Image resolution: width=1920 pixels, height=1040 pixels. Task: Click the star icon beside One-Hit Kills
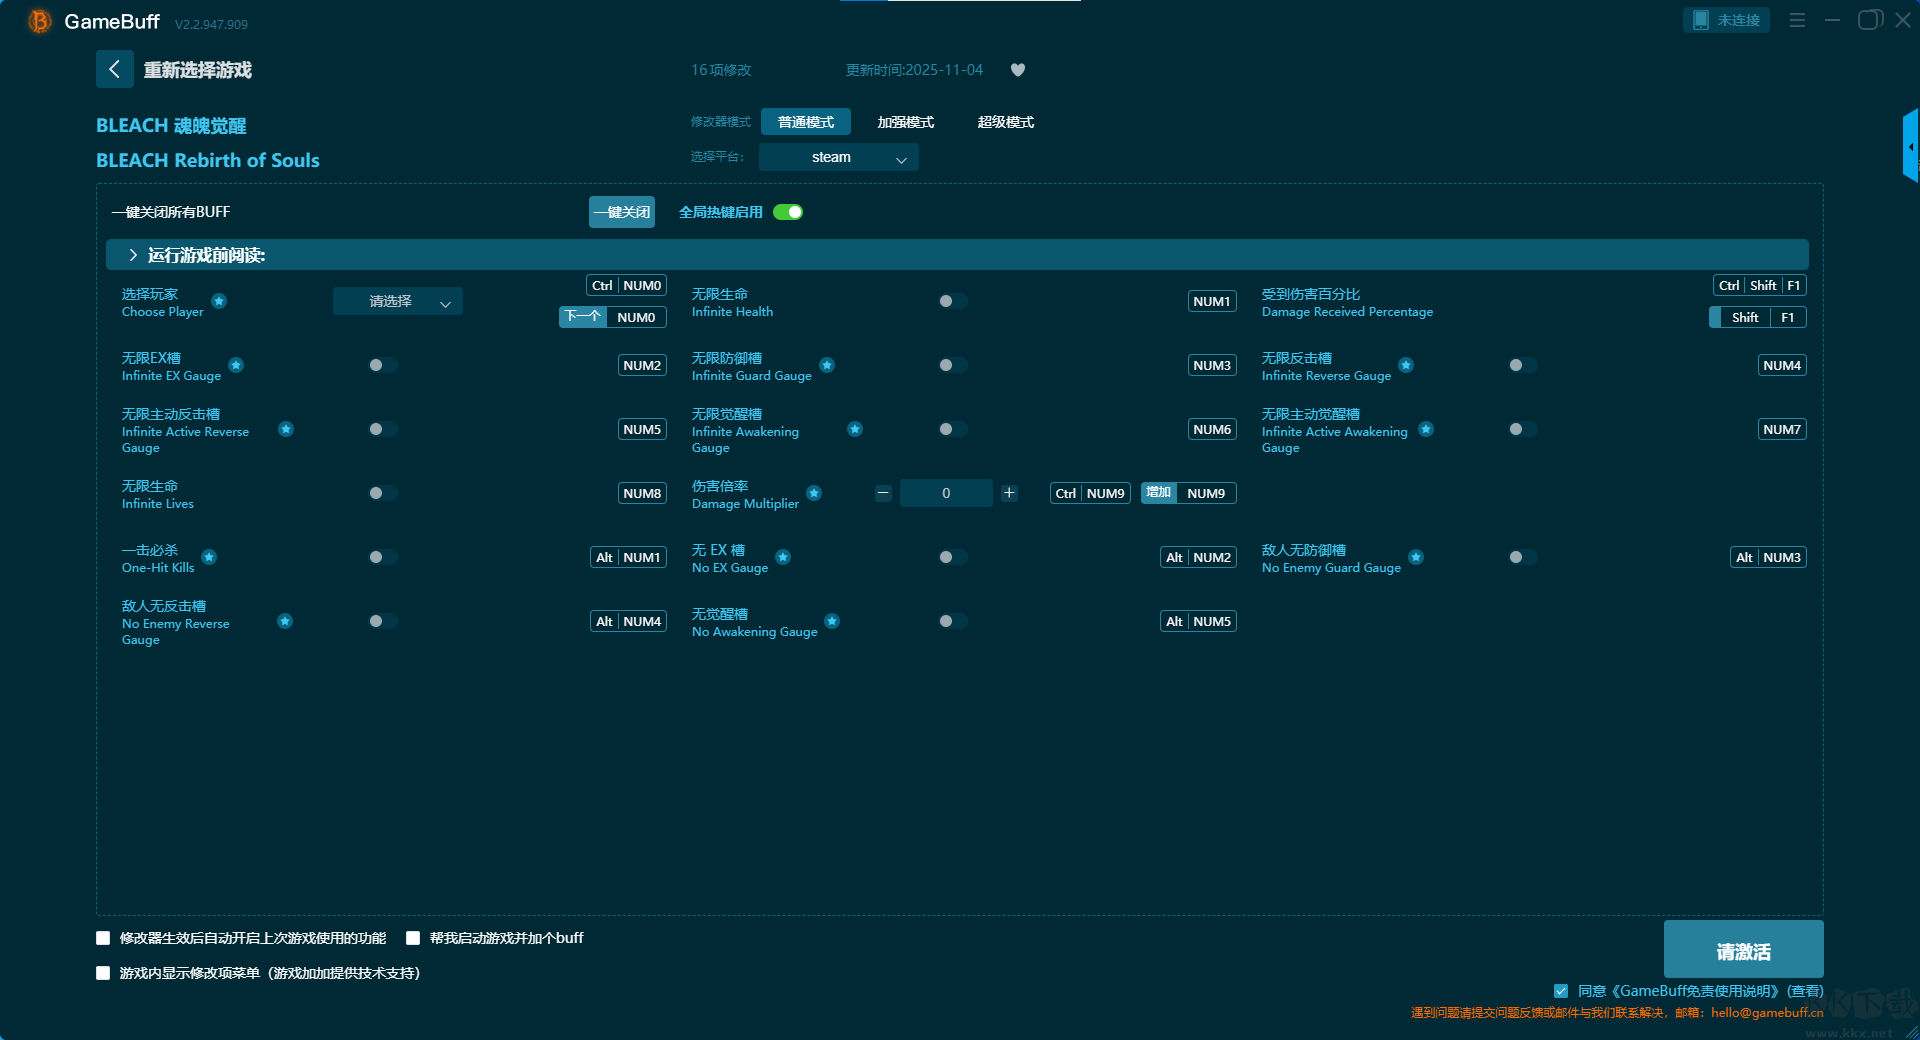[209, 557]
